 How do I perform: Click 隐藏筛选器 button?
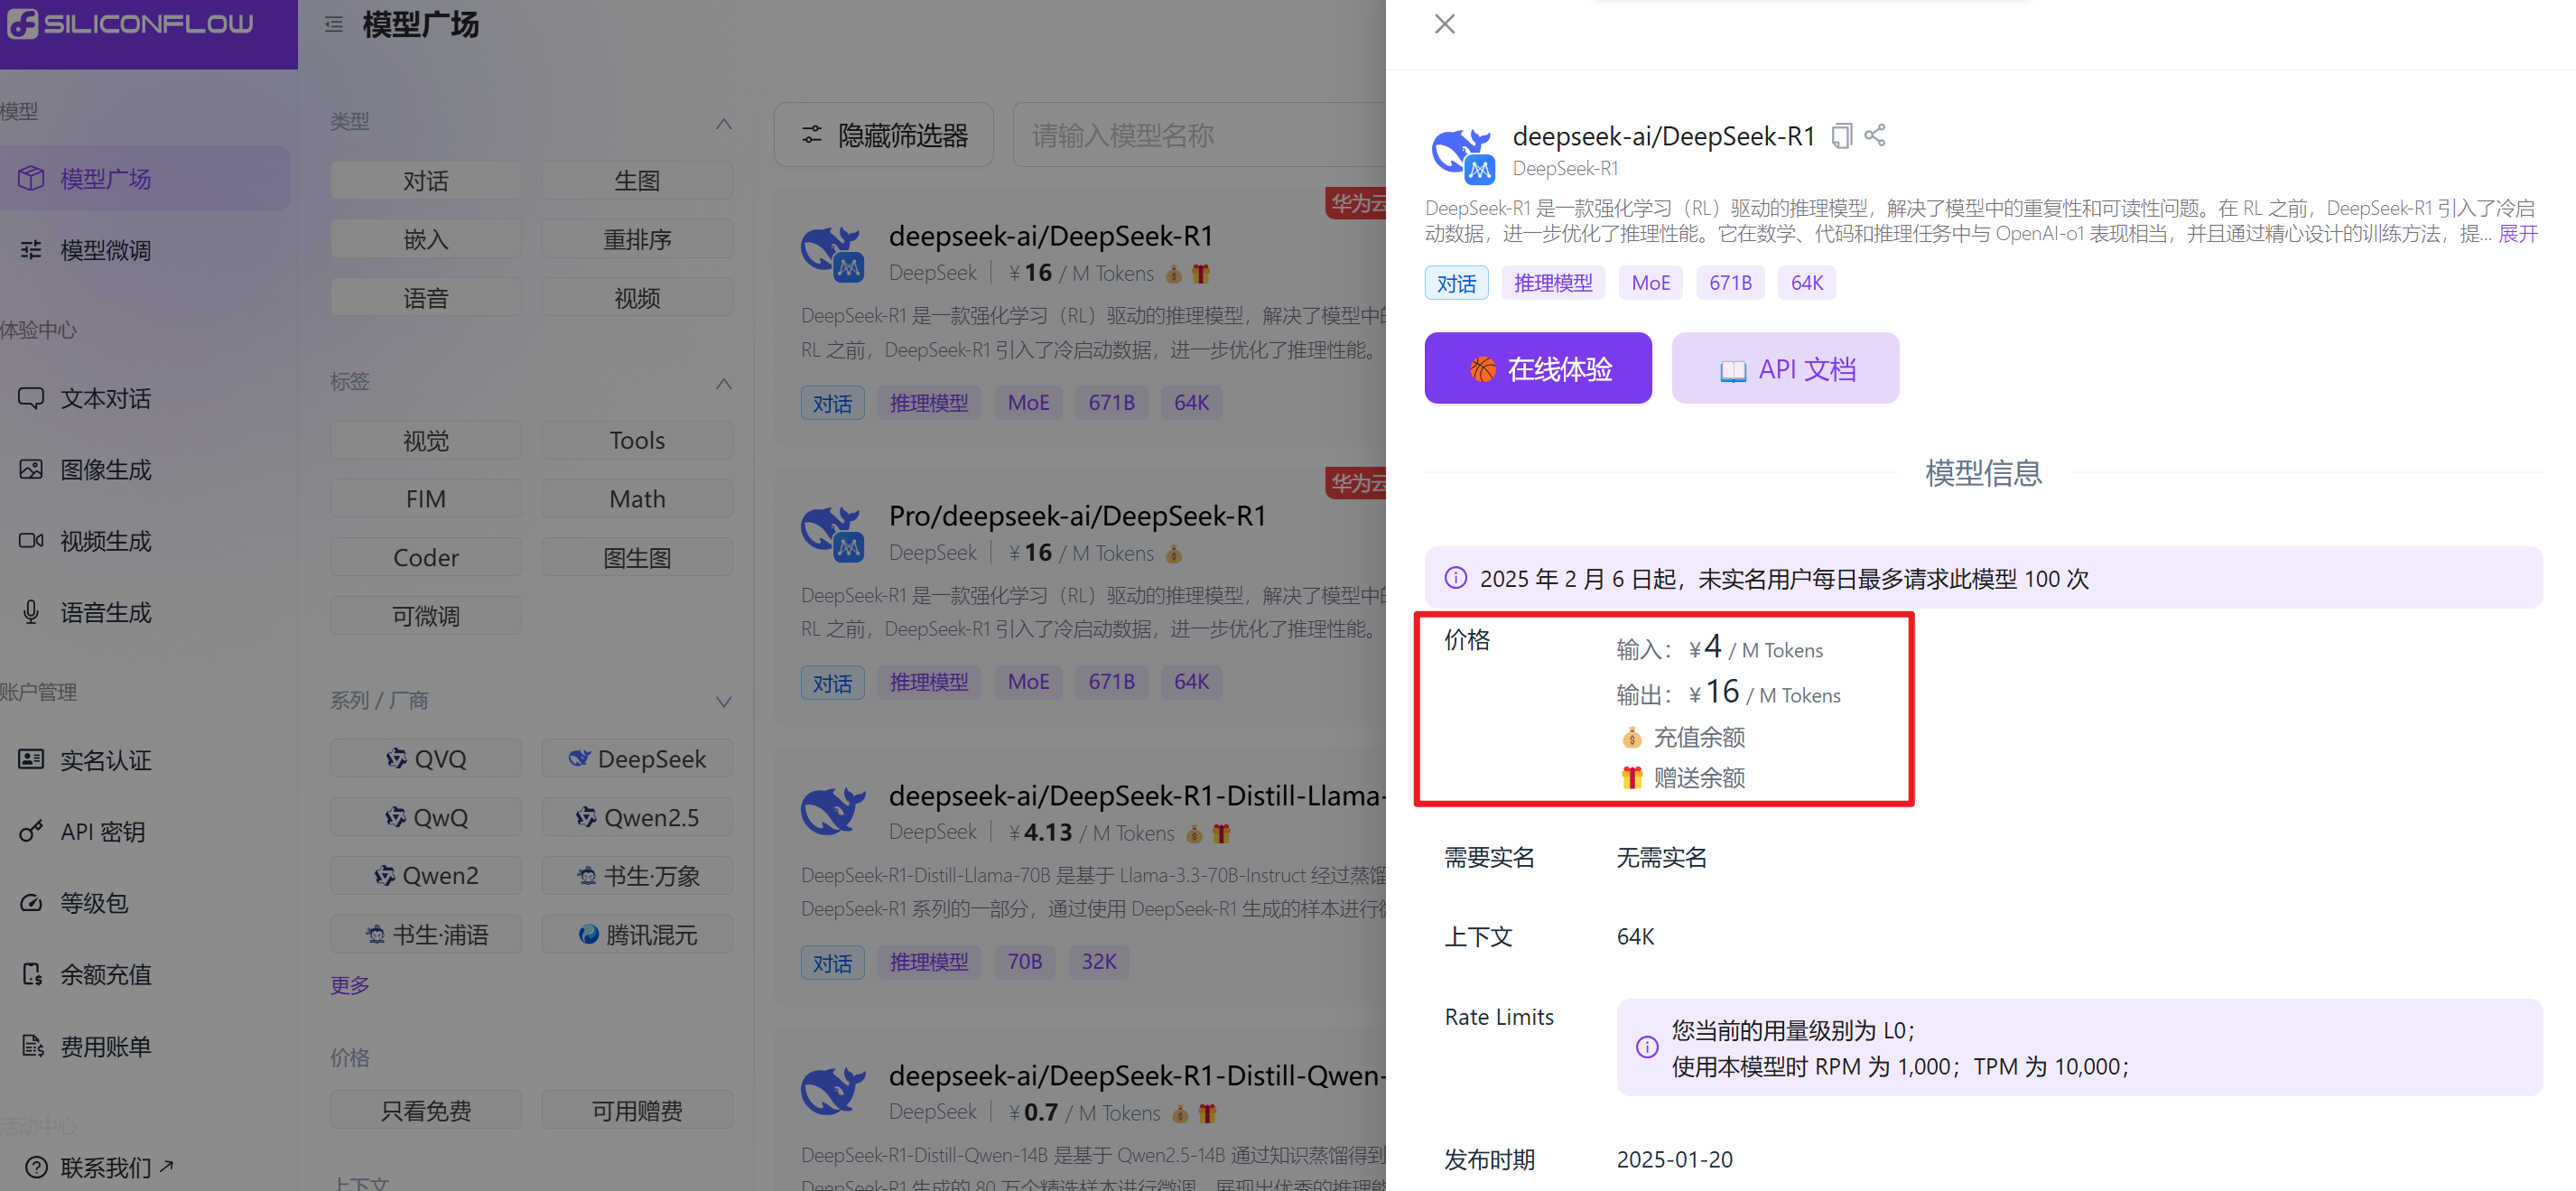click(884, 135)
